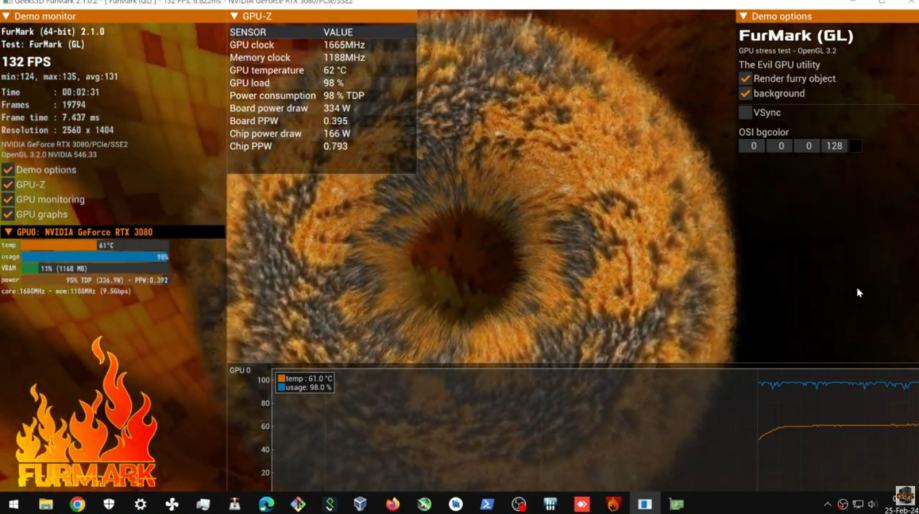Switch to FurMark flame taskbar icon
Image resolution: width=919 pixels, height=514 pixels.
[613, 504]
